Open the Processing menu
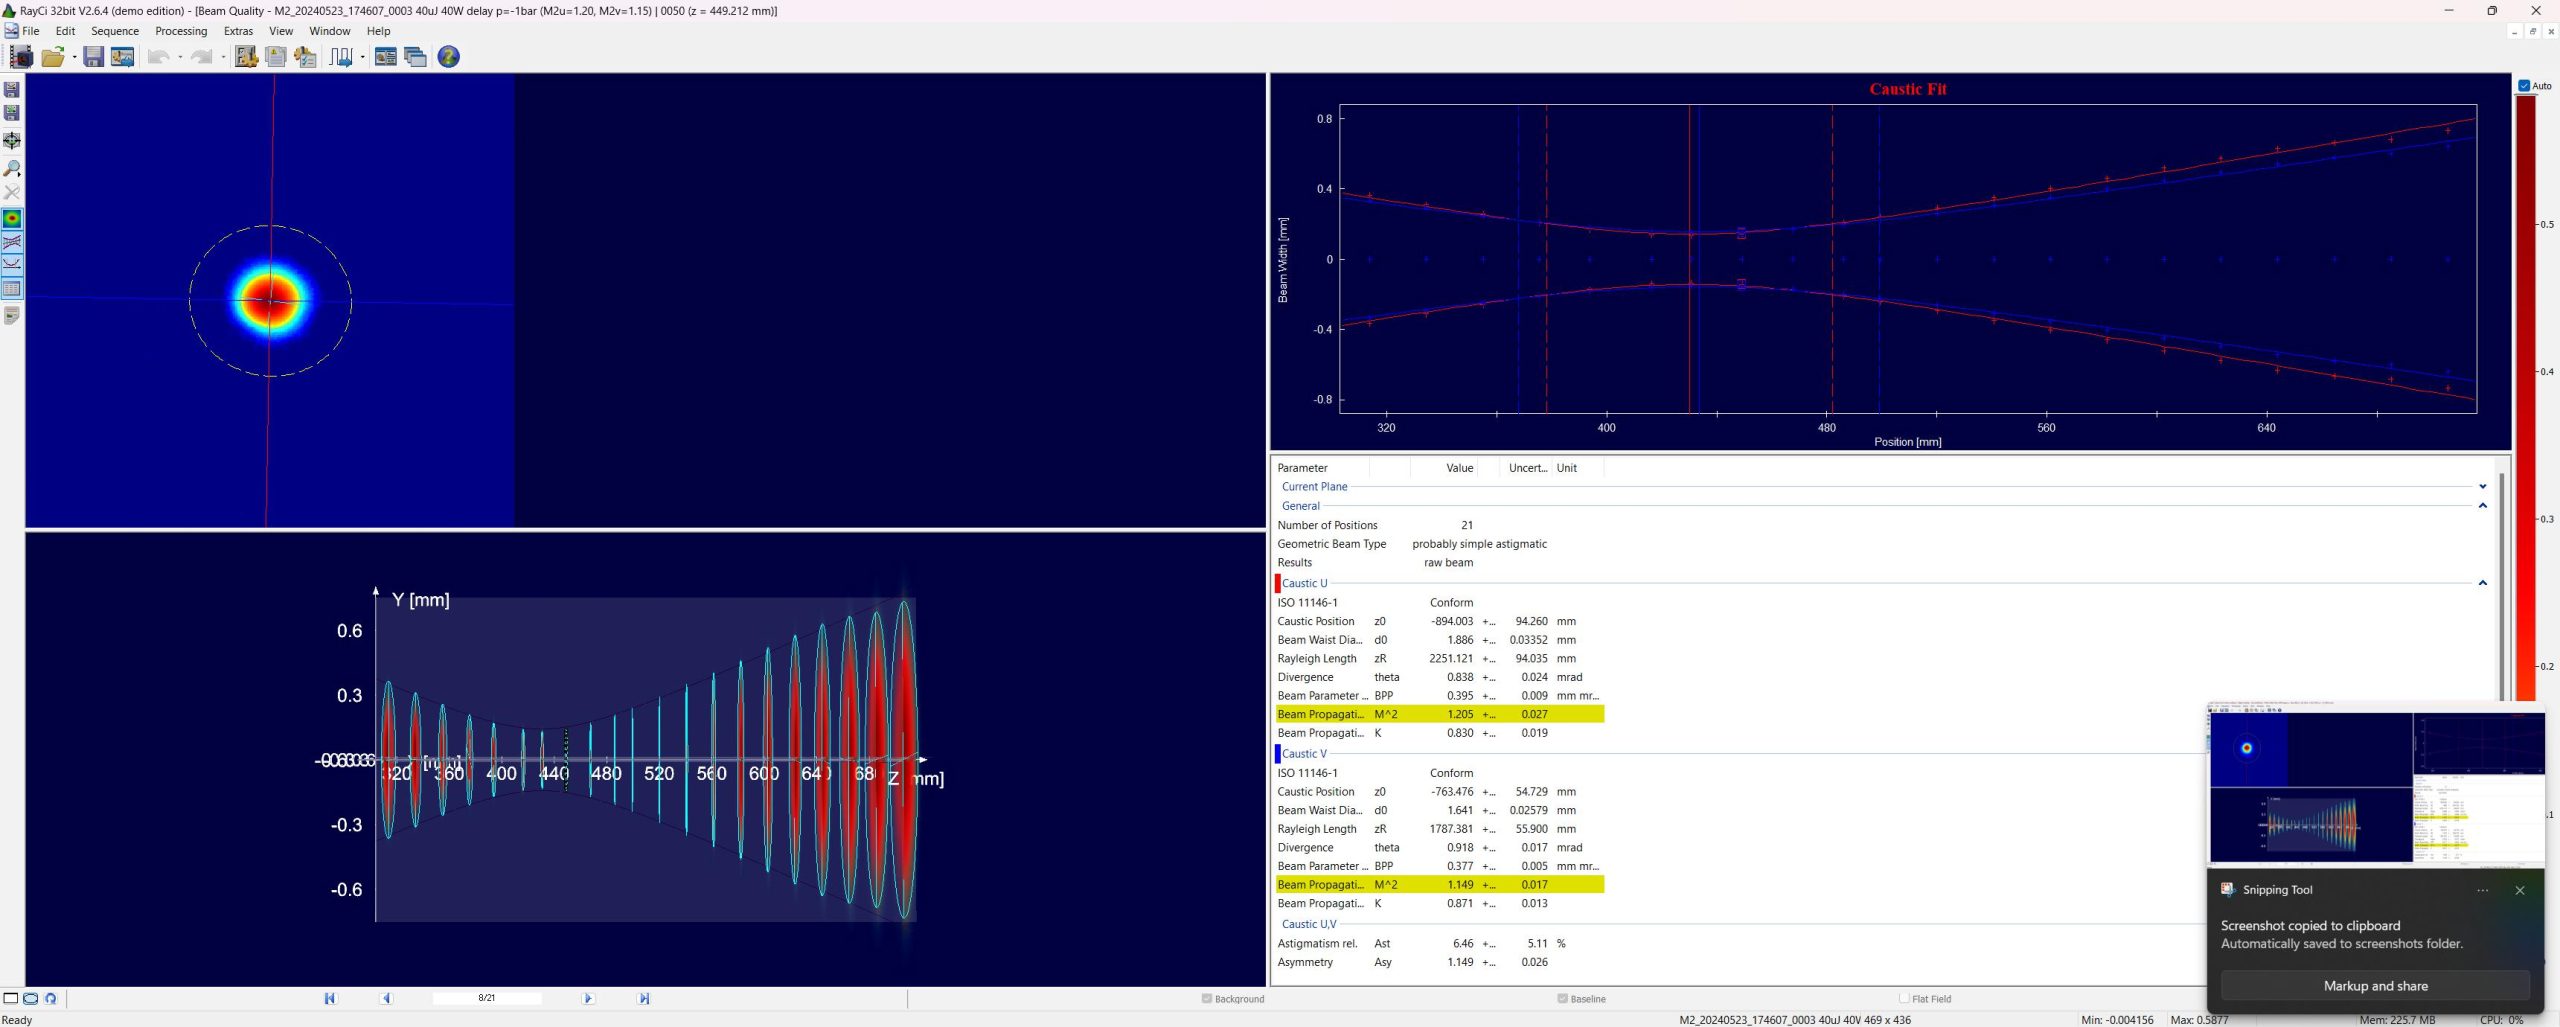Screen dimensions: 2560x1027 point(181,31)
